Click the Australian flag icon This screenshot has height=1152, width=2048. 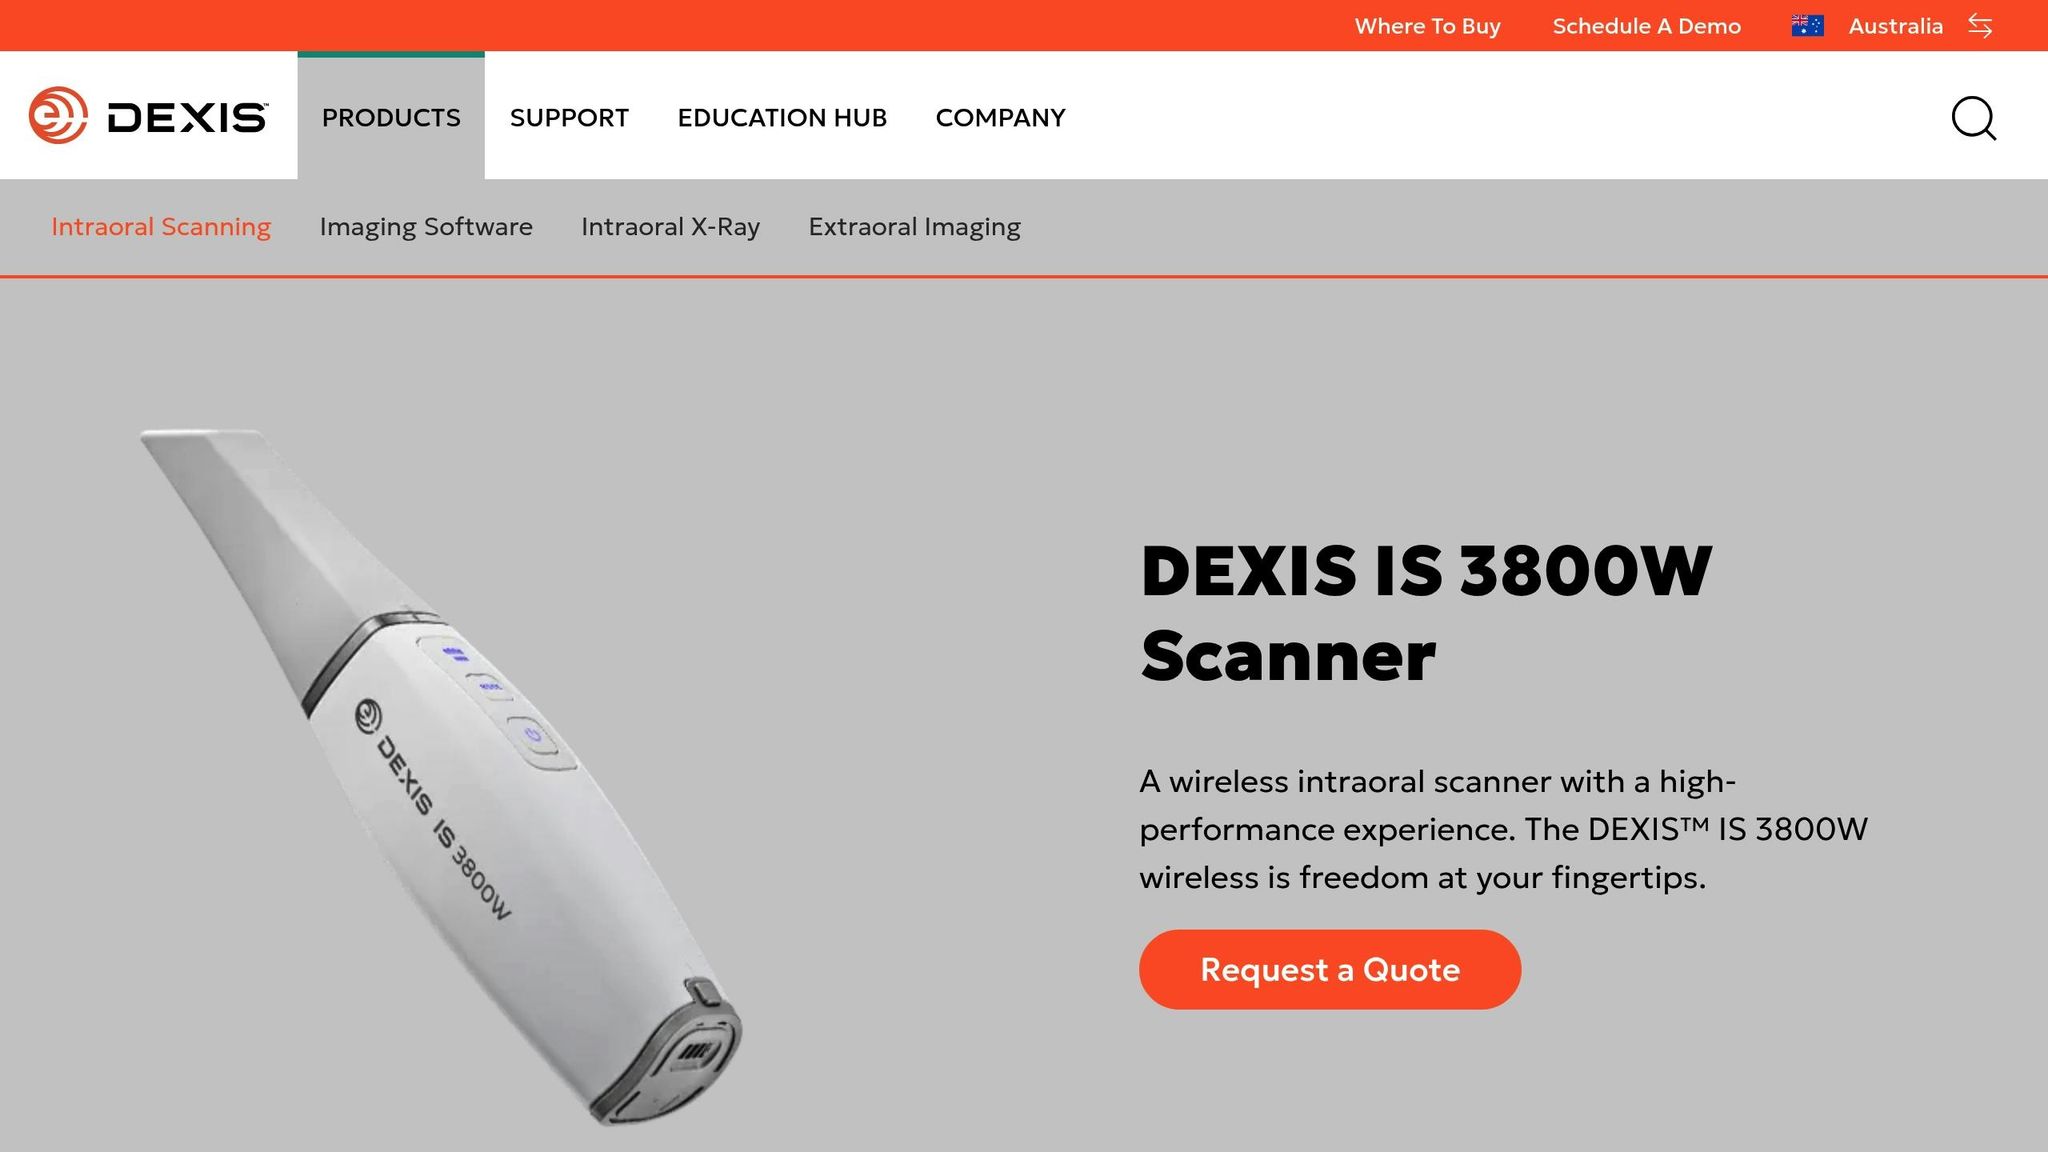1807,26
